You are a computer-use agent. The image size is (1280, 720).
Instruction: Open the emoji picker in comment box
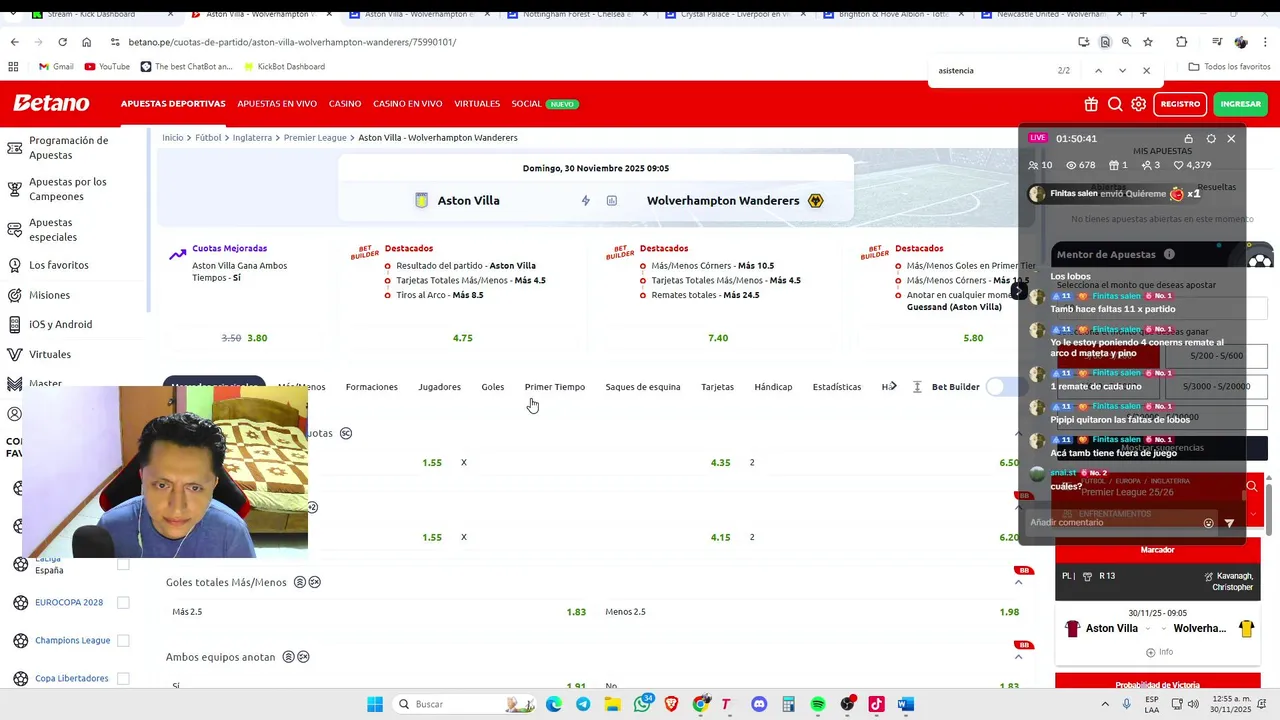[x=1209, y=523]
